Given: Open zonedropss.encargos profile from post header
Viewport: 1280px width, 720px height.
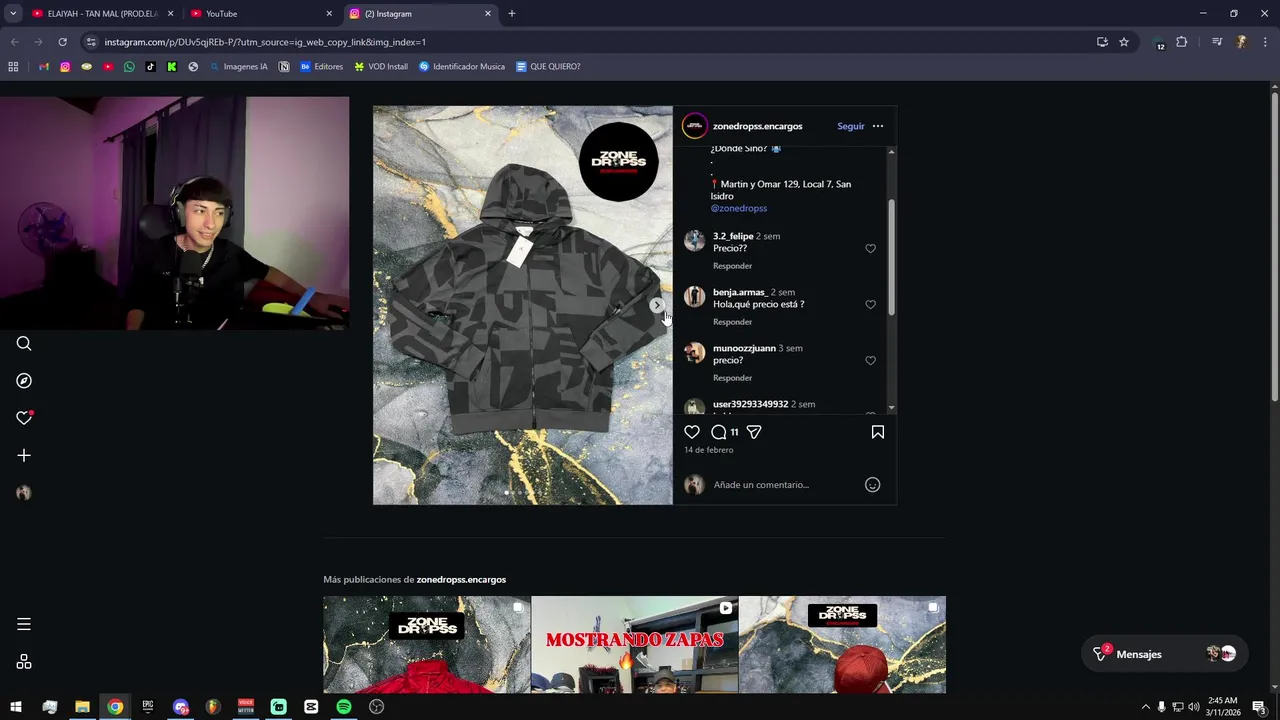Looking at the screenshot, I should coord(757,126).
